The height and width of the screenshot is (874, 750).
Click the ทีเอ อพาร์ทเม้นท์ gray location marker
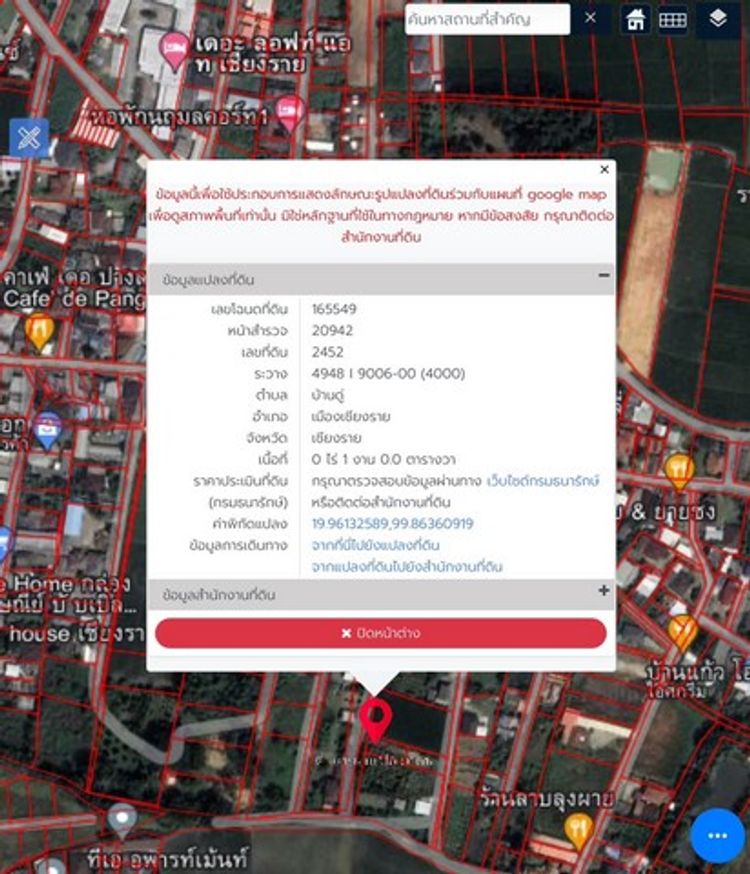point(122,820)
